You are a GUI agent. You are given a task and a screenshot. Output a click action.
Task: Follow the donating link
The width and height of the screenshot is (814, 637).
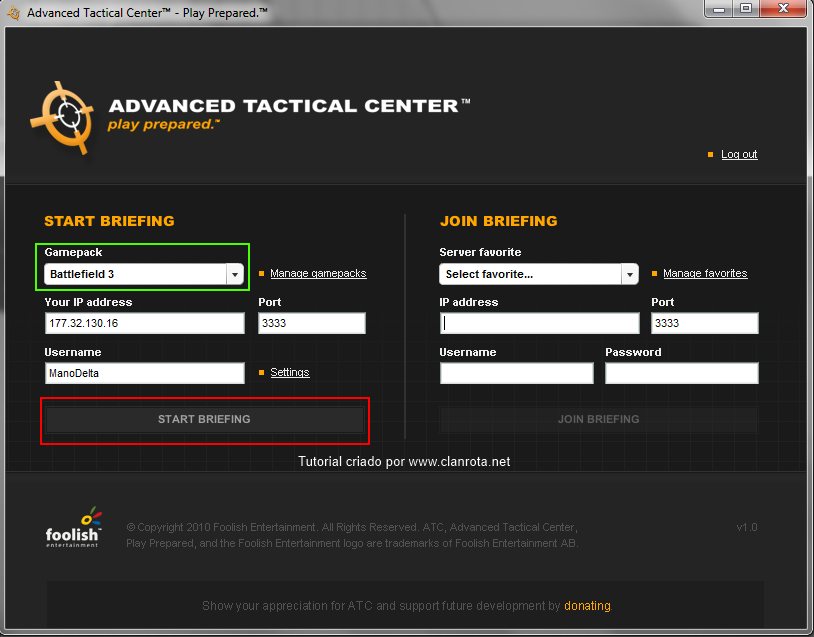[x=587, y=606]
